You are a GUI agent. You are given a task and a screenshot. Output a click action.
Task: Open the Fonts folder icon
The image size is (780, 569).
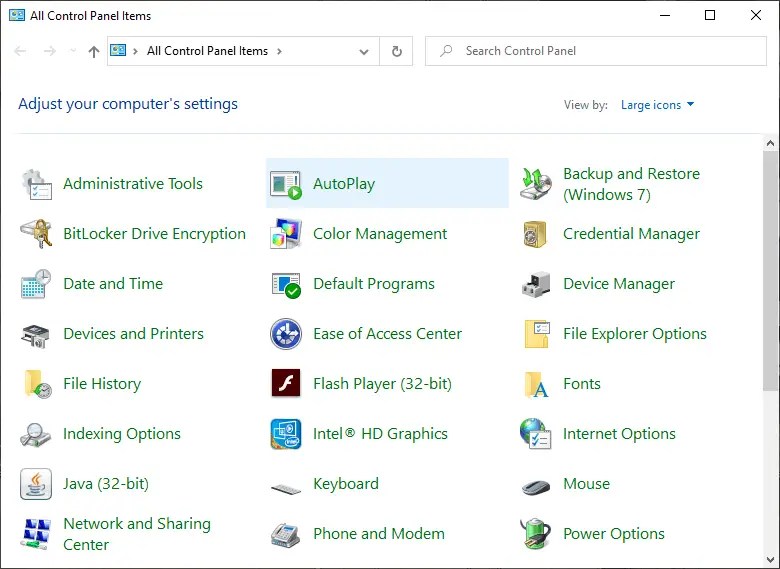pyautogui.click(x=536, y=384)
